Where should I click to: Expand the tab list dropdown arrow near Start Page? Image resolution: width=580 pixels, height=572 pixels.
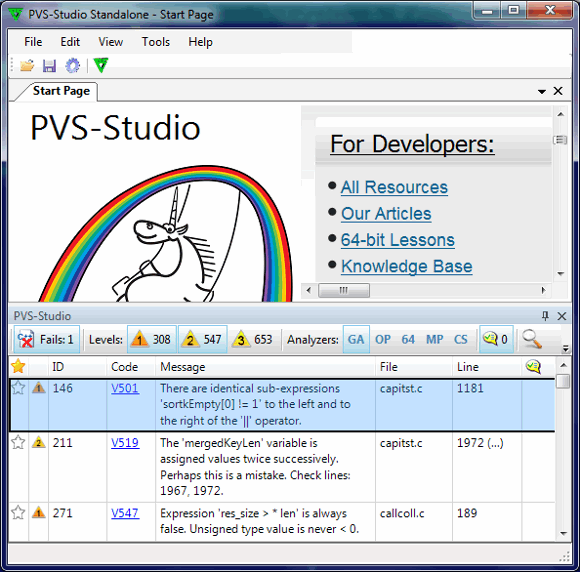[542, 91]
